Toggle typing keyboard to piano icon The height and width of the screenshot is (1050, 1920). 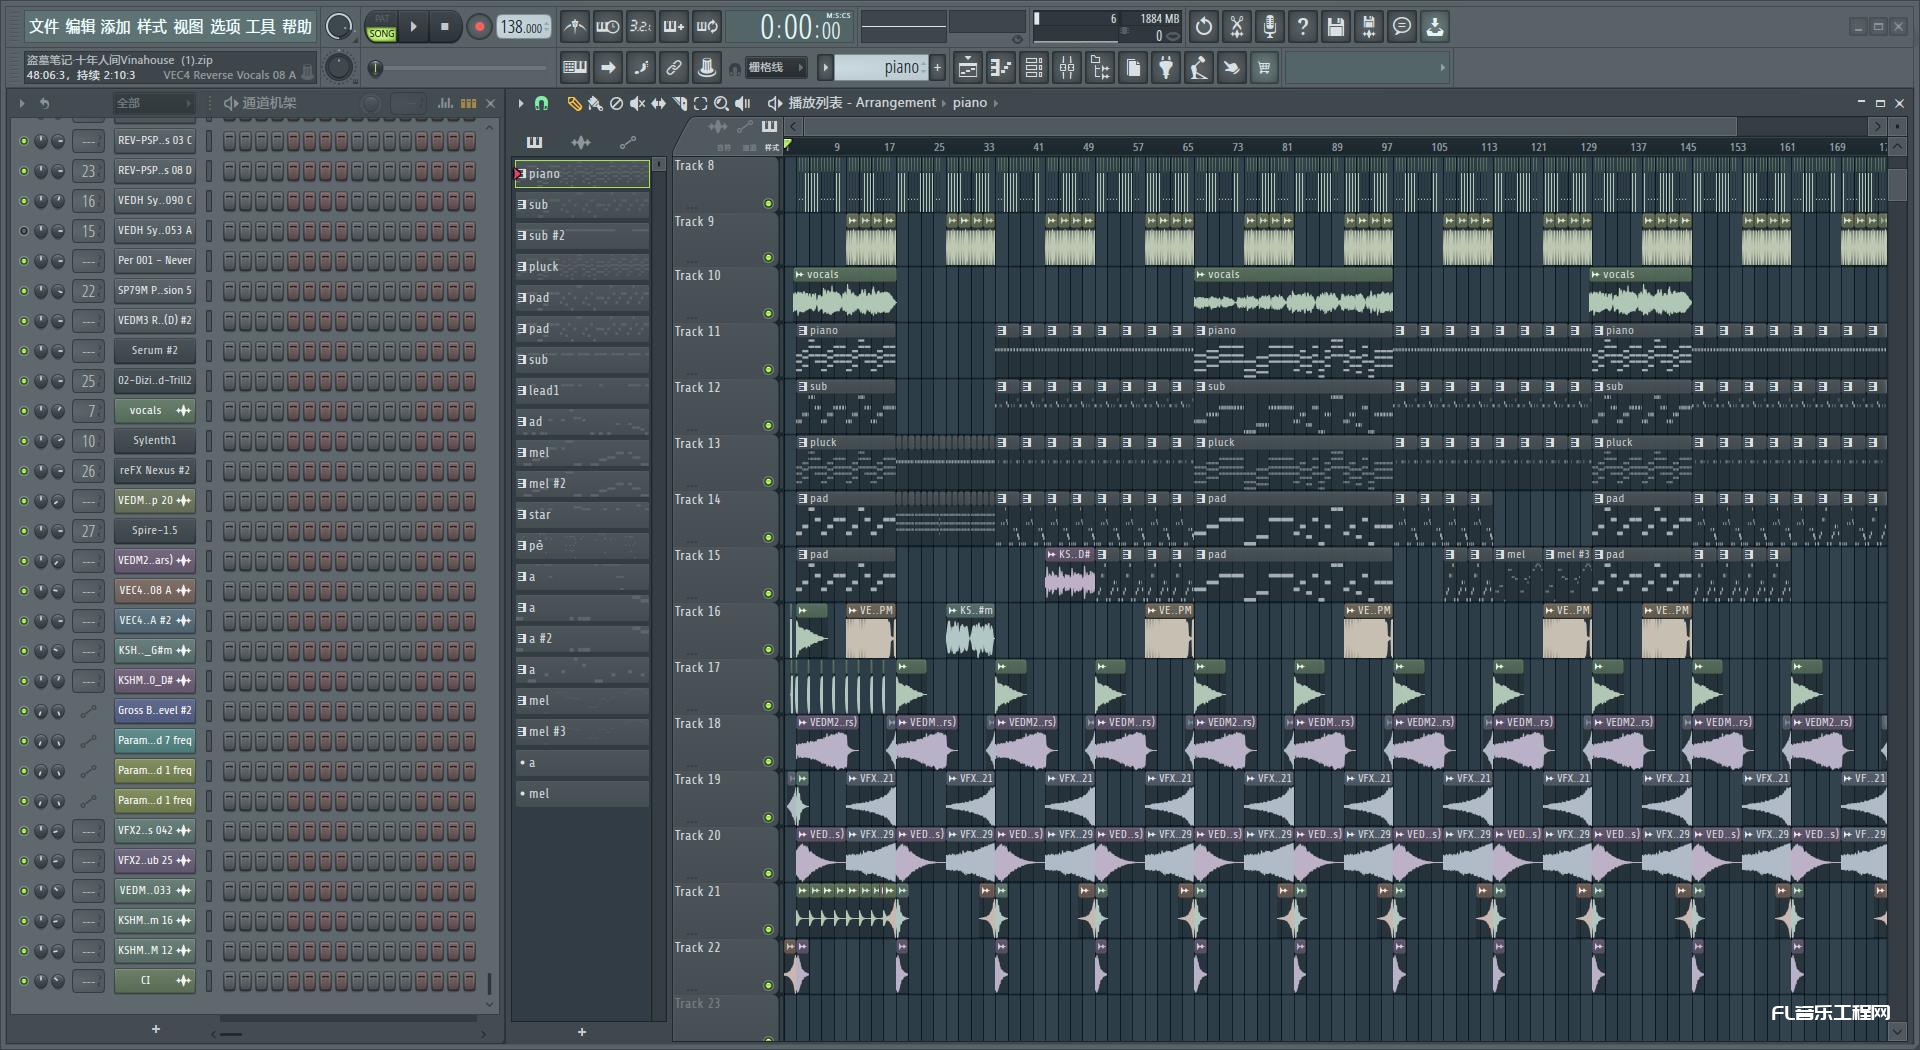click(x=575, y=68)
